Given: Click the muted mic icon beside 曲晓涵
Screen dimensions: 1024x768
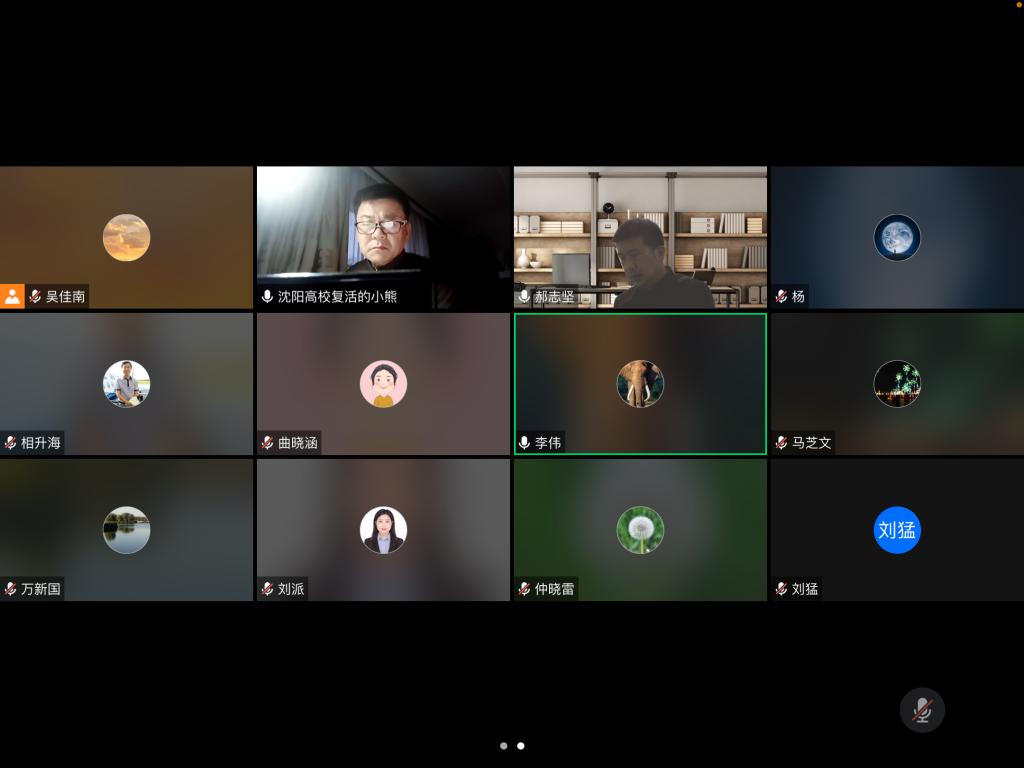Looking at the screenshot, I should (x=267, y=443).
